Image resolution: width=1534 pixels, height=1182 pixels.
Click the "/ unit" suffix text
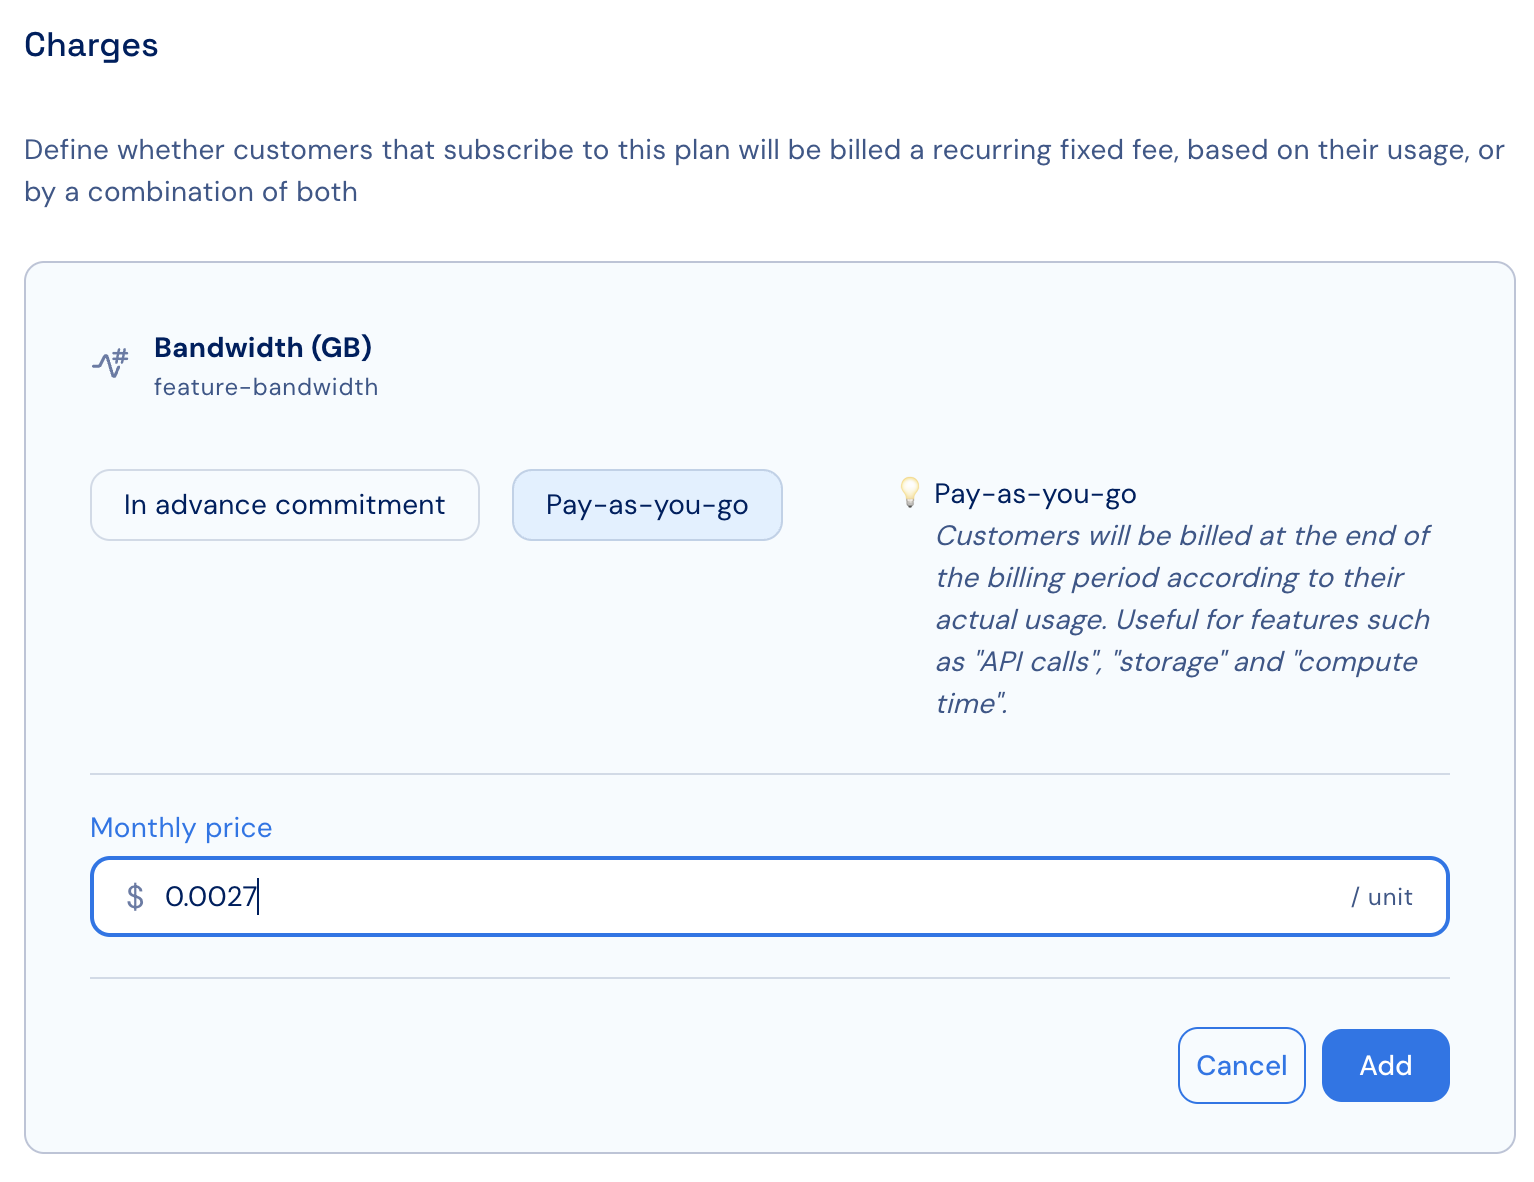click(1381, 897)
